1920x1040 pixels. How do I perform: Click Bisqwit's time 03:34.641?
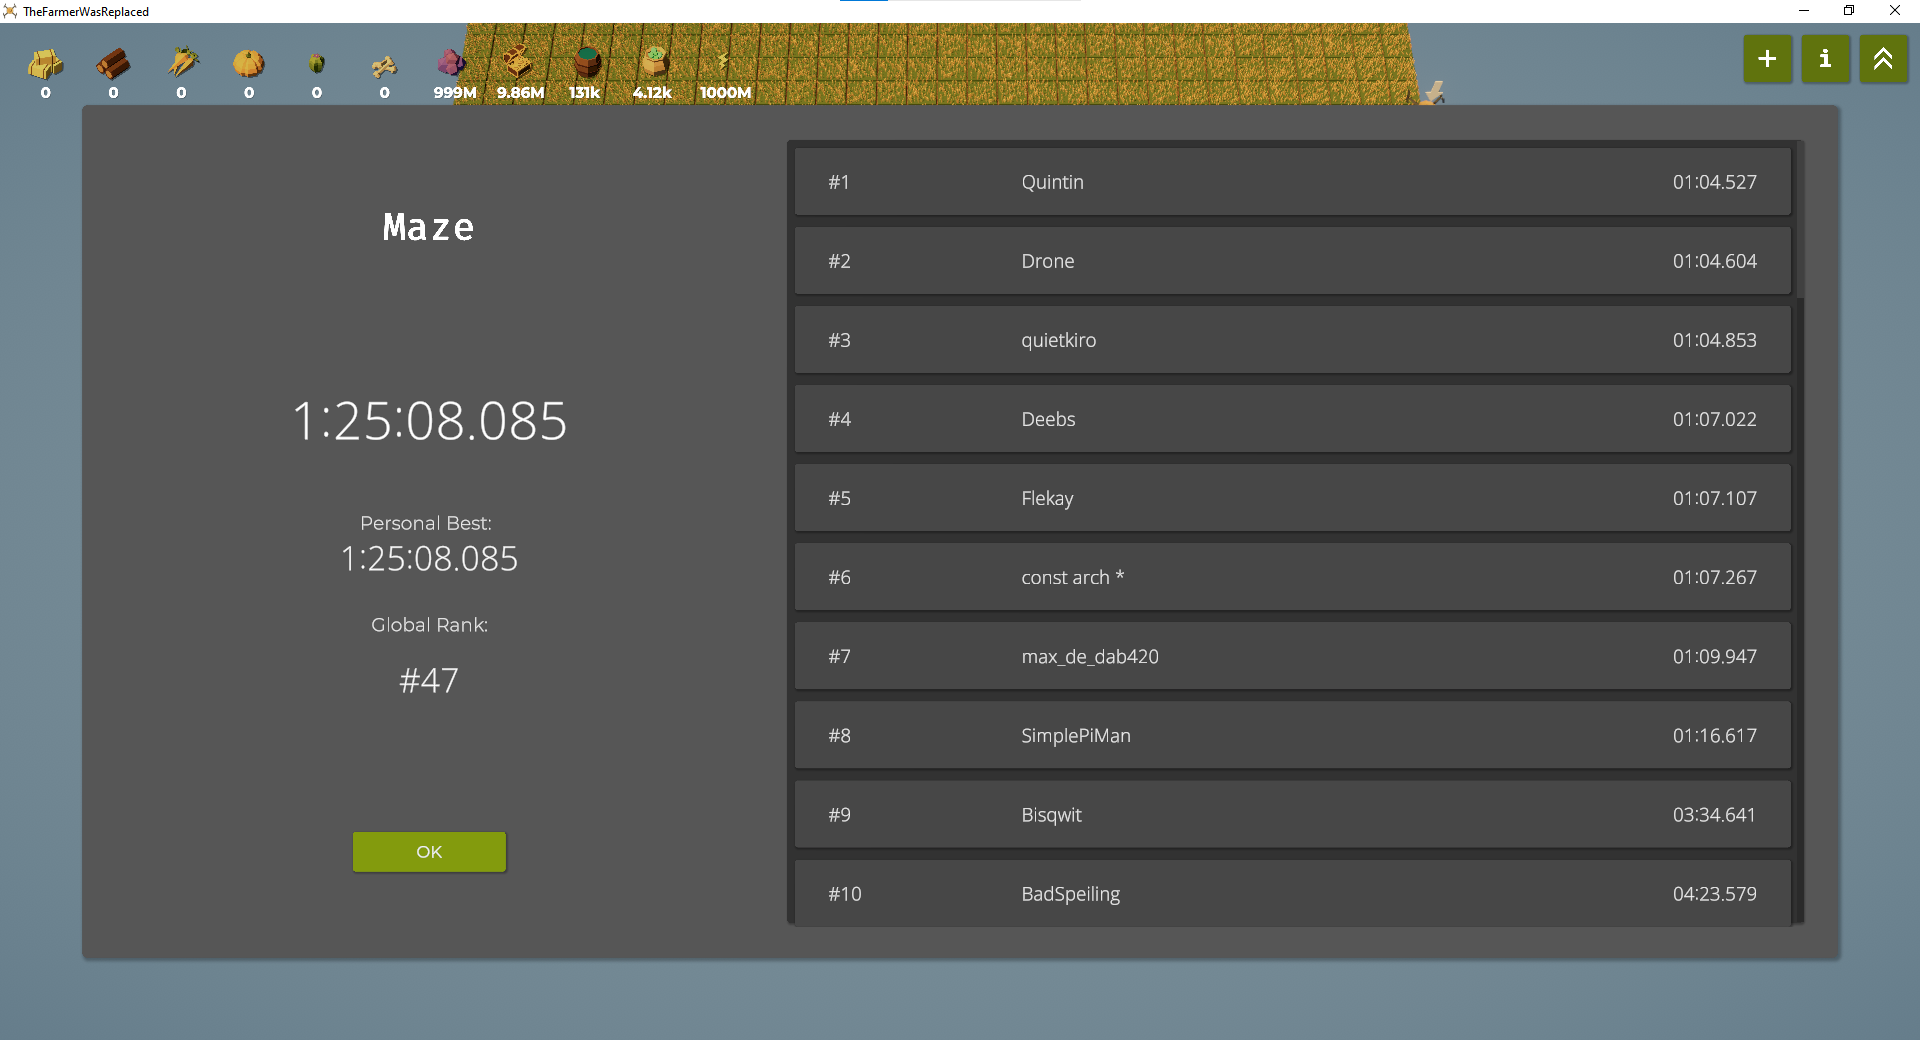point(1714,814)
